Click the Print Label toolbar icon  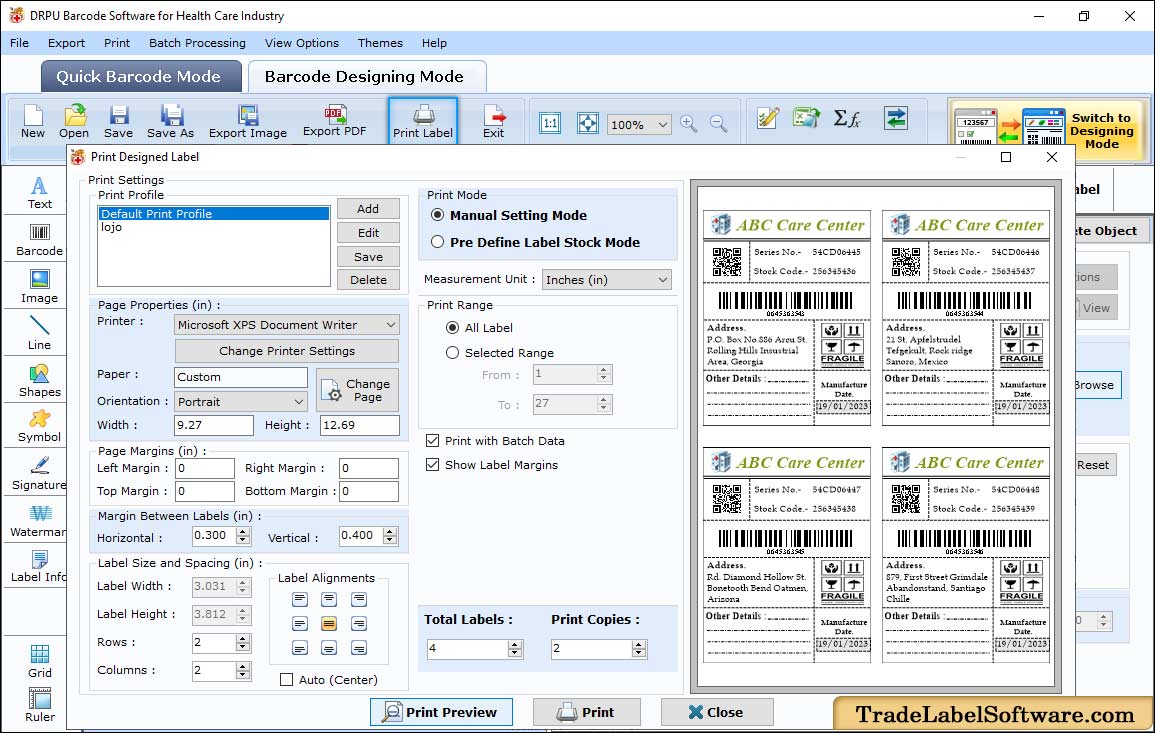pos(423,122)
